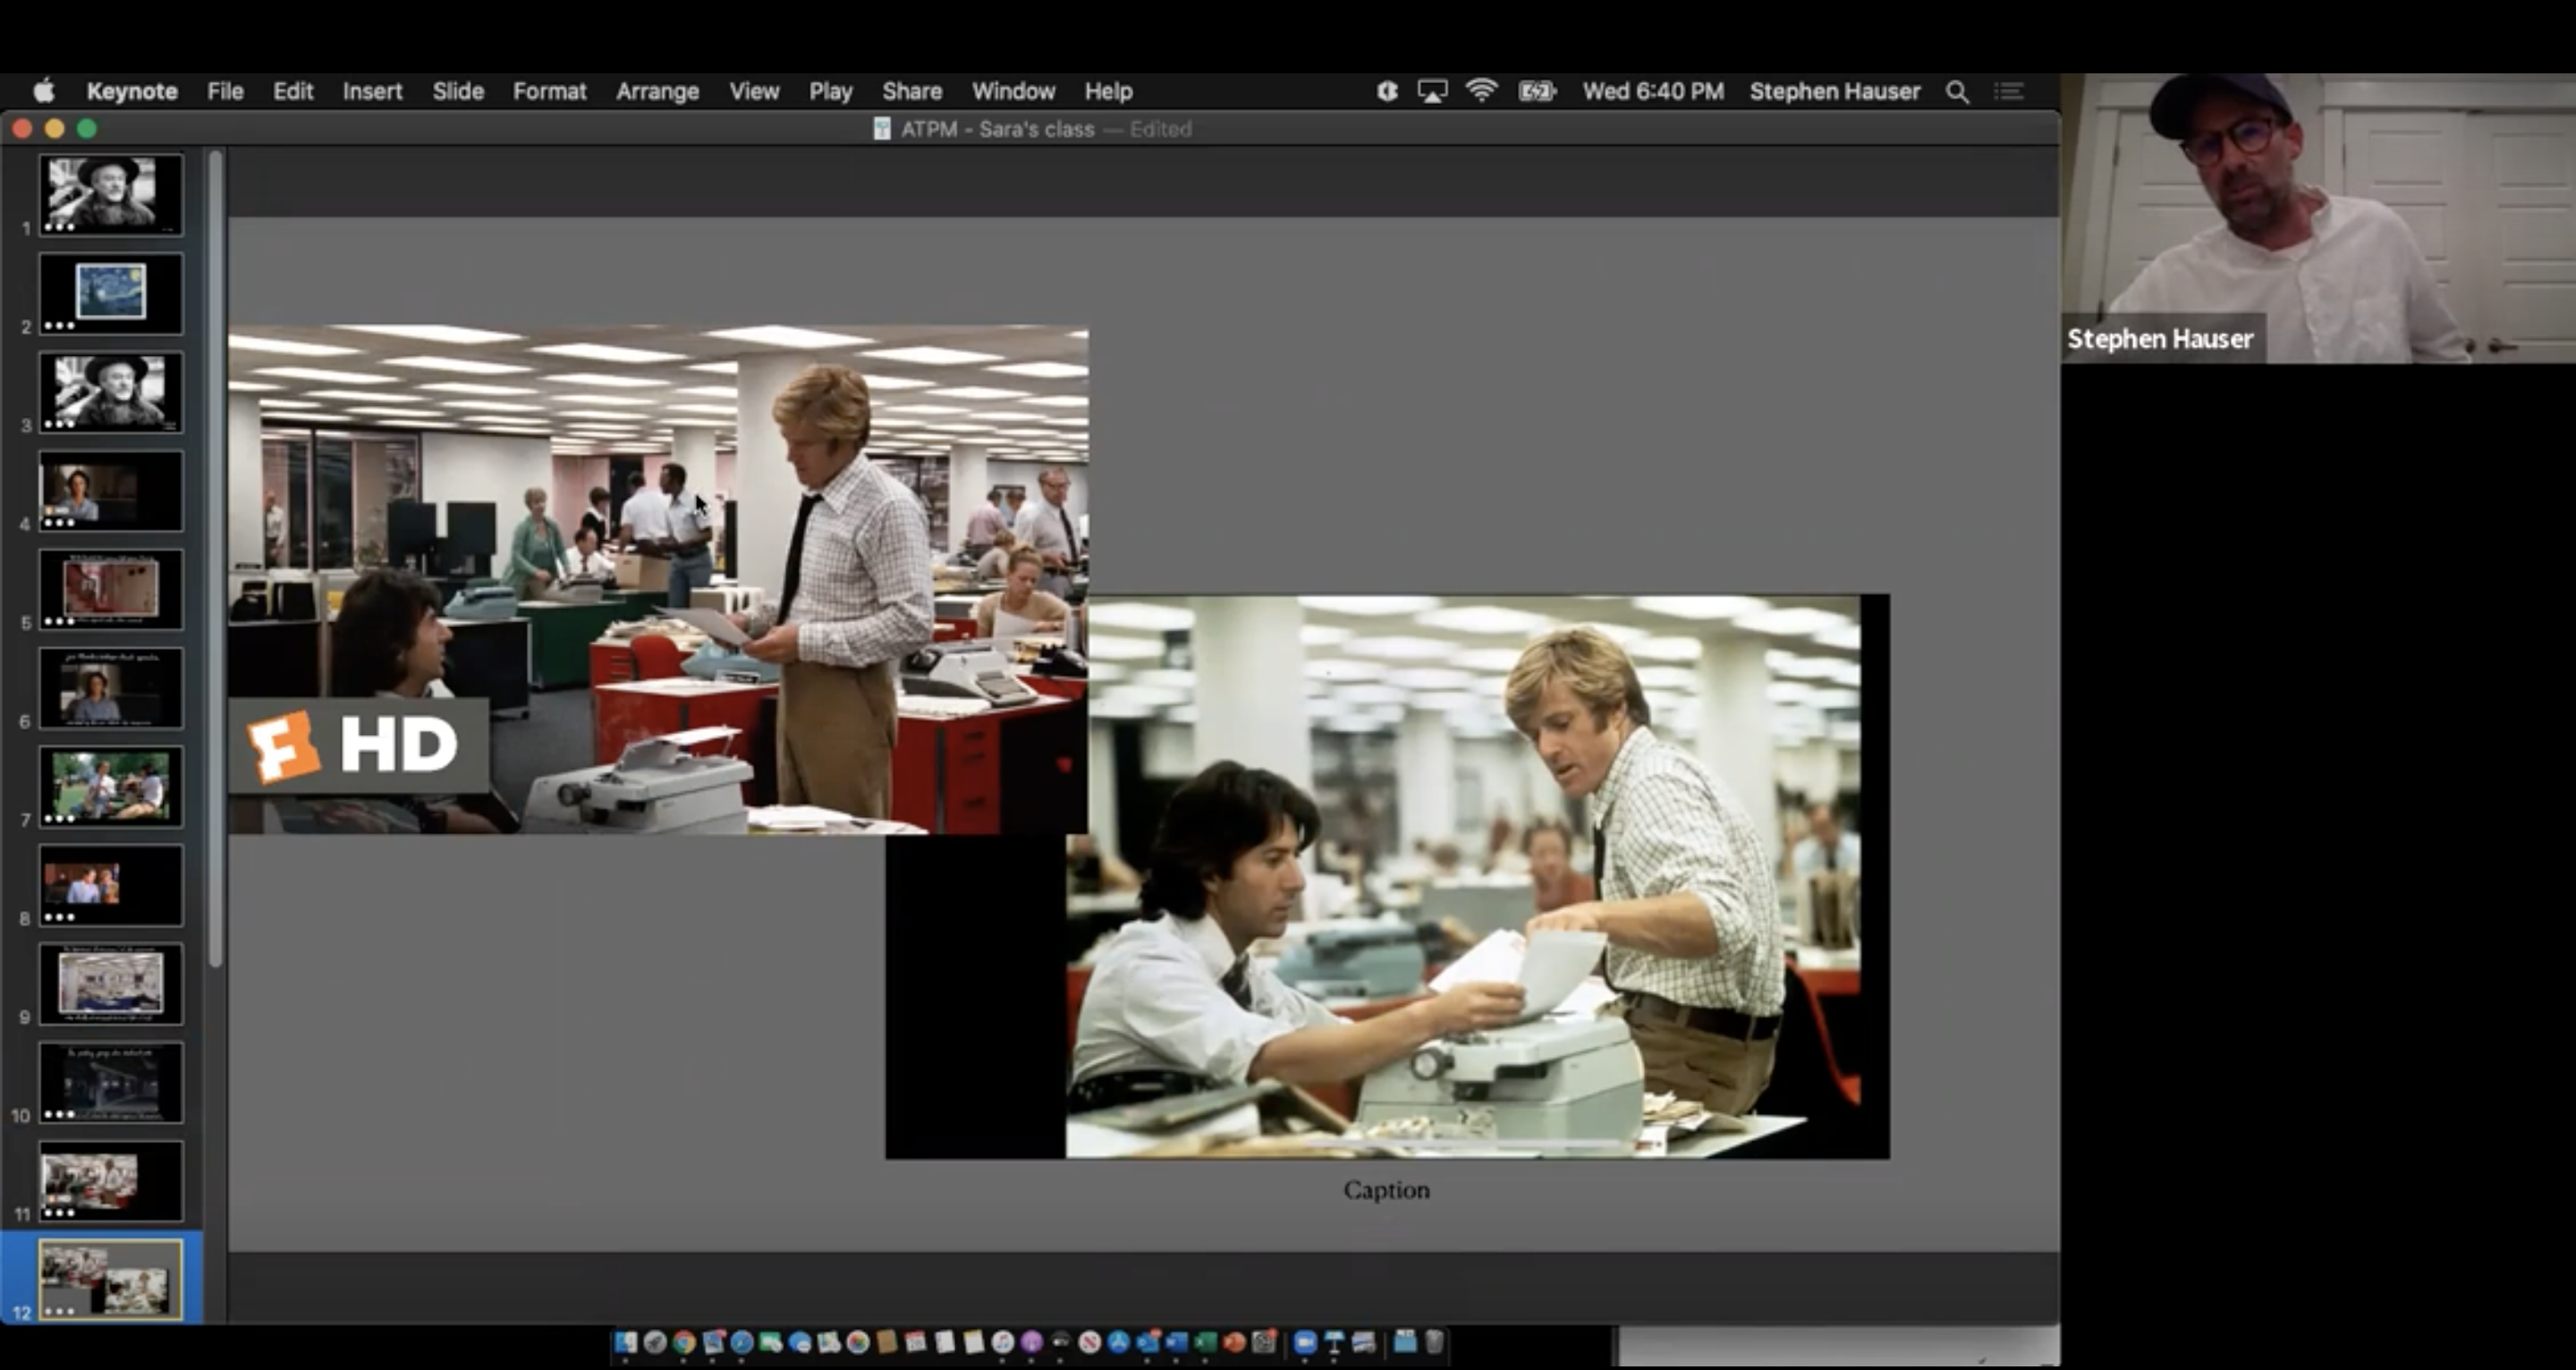The image size is (2576, 1370).
Task: Click the Wi-Fi status icon
Action: click(1481, 91)
